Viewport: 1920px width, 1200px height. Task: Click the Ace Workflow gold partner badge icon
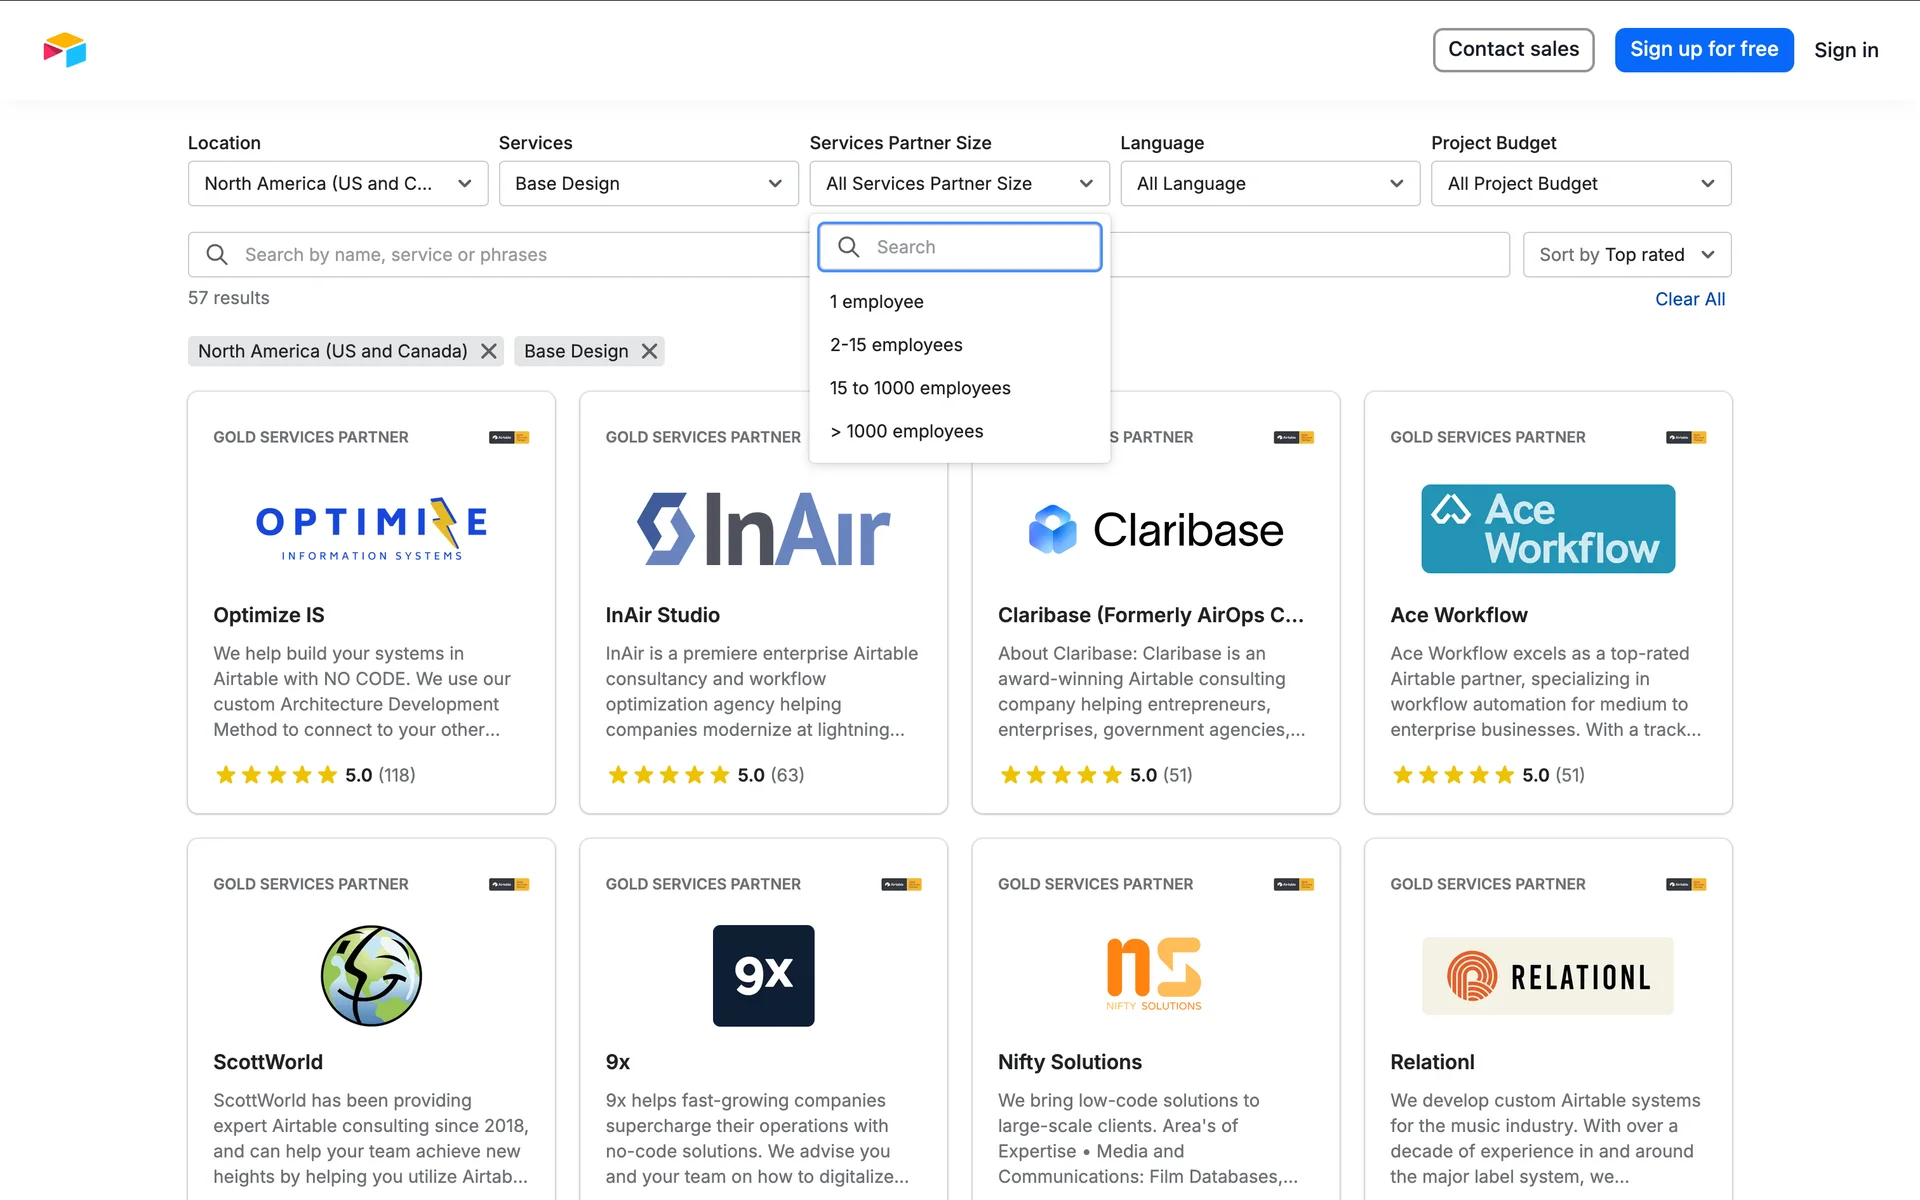(1685, 437)
